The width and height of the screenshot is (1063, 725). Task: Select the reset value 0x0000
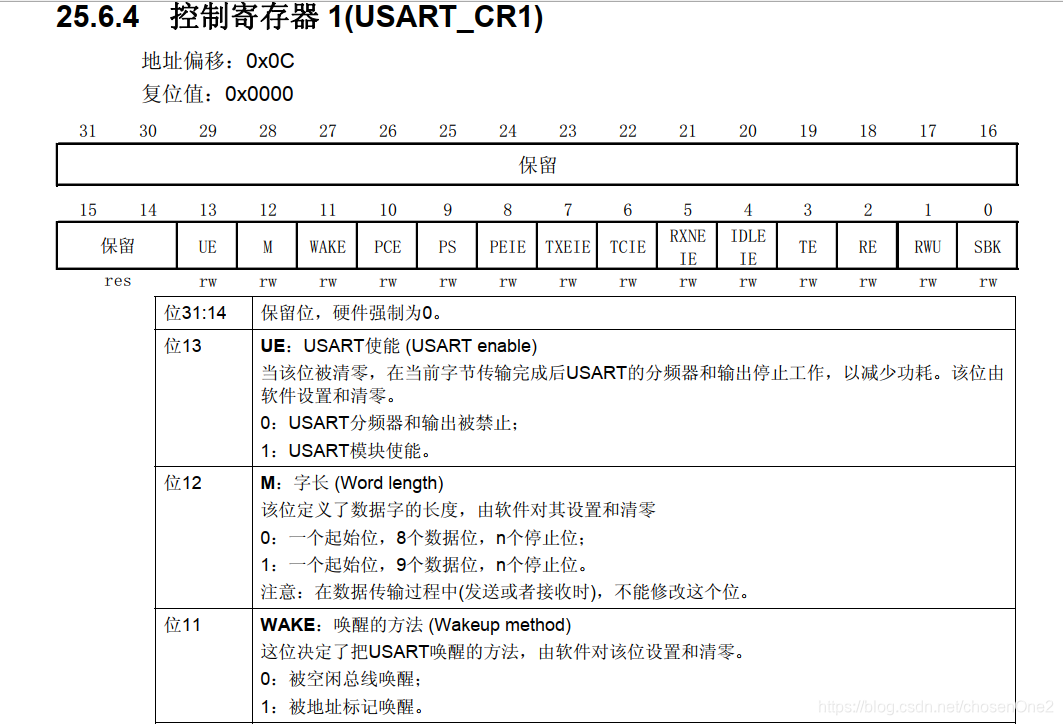[259, 94]
